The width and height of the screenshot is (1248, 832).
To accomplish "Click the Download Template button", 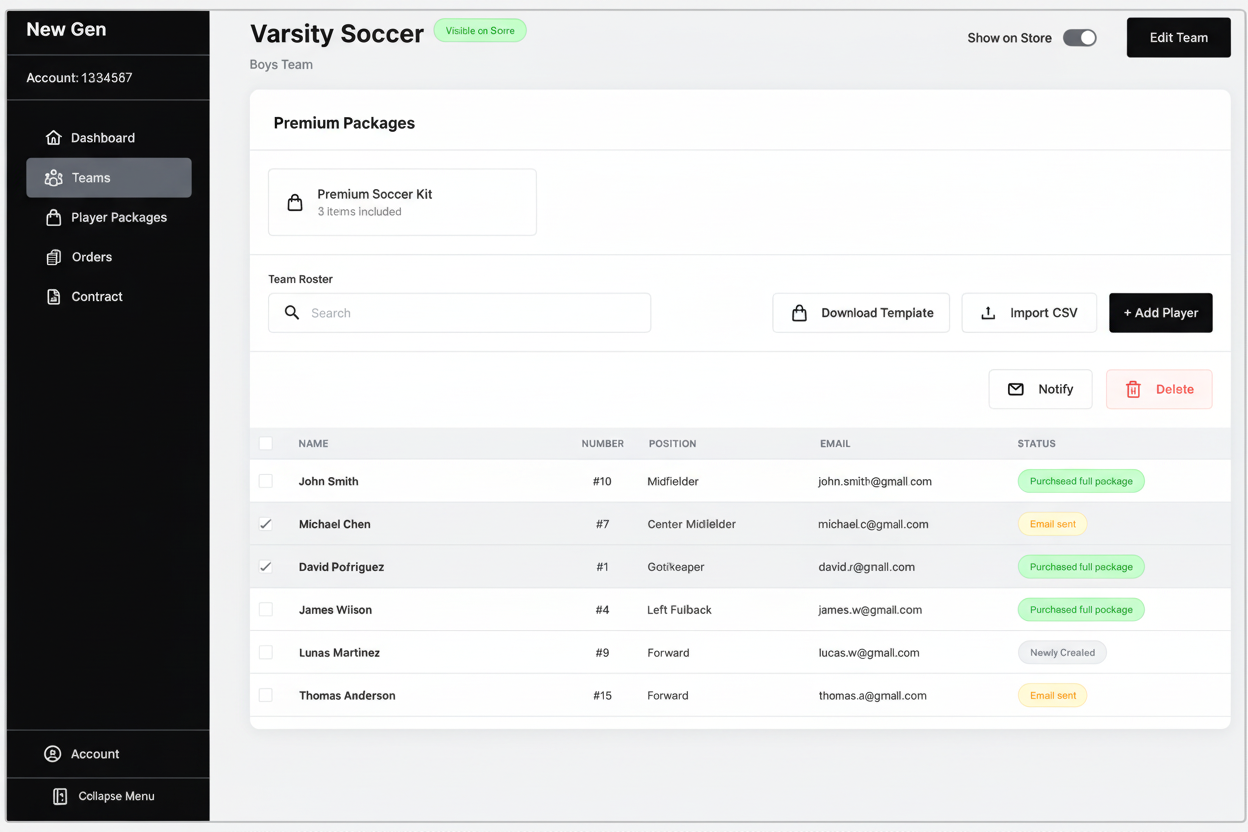I will point(861,313).
